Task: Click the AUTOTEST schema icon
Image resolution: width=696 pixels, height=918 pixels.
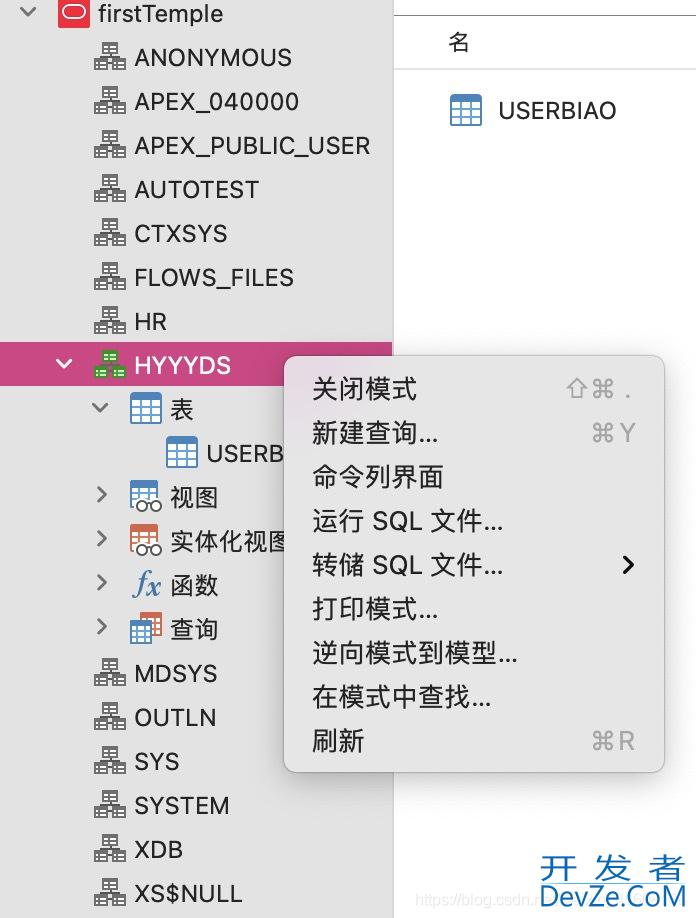Action: click(109, 189)
